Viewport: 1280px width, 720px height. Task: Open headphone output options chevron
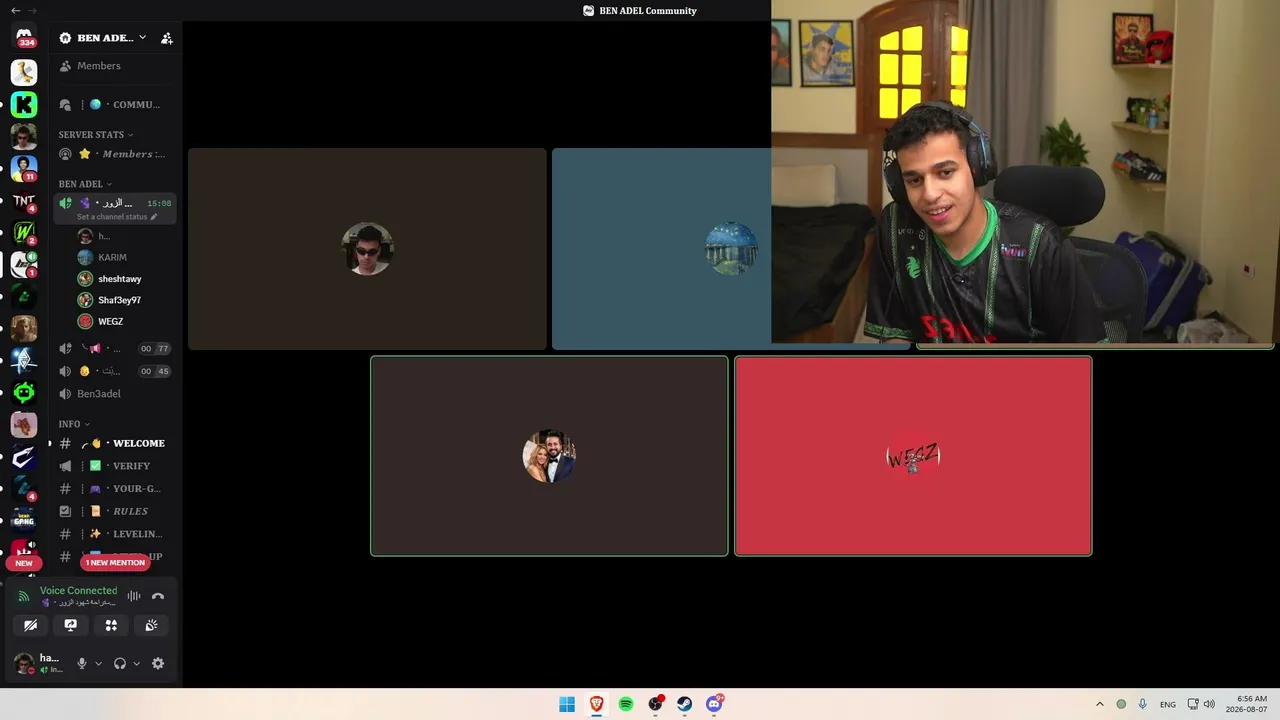(x=137, y=663)
